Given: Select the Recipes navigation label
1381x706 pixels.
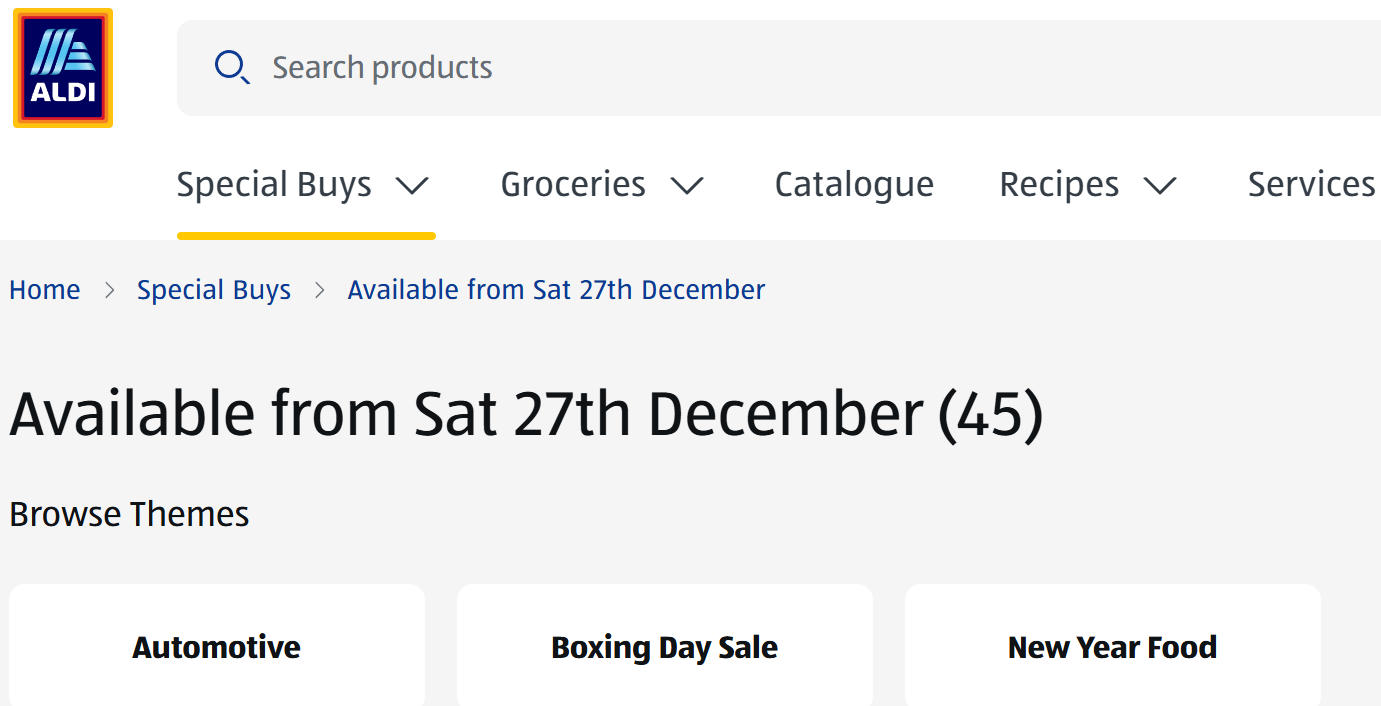Looking at the screenshot, I should pyautogui.click(x=1059, y=185).
